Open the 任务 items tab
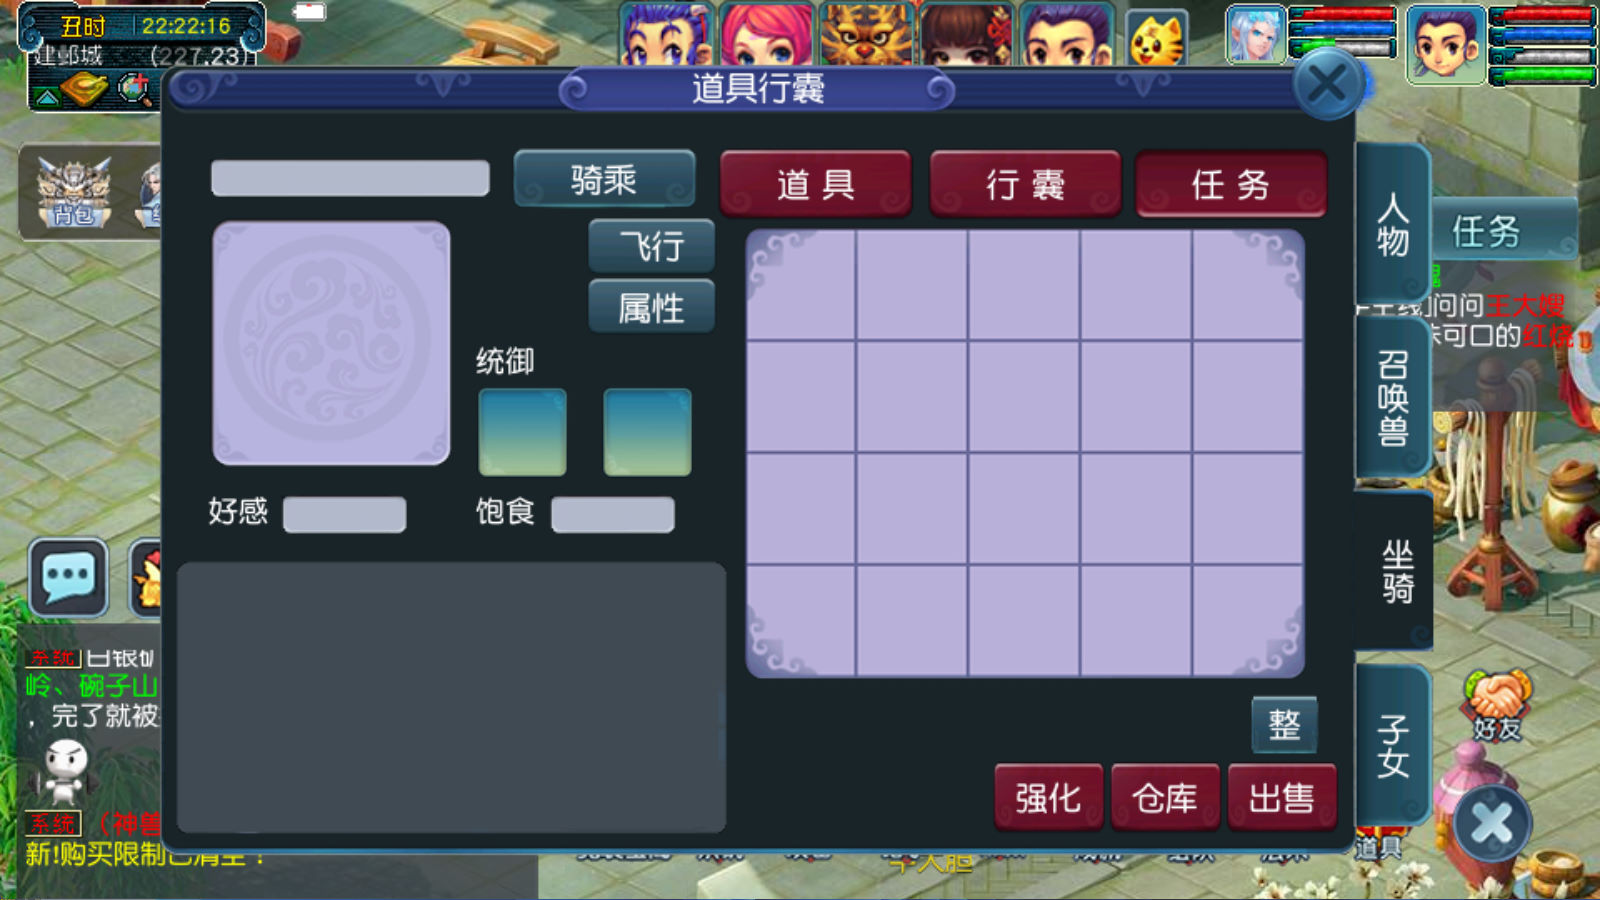The width and height of the screenshot is (1600, 900). [1231, 184]
